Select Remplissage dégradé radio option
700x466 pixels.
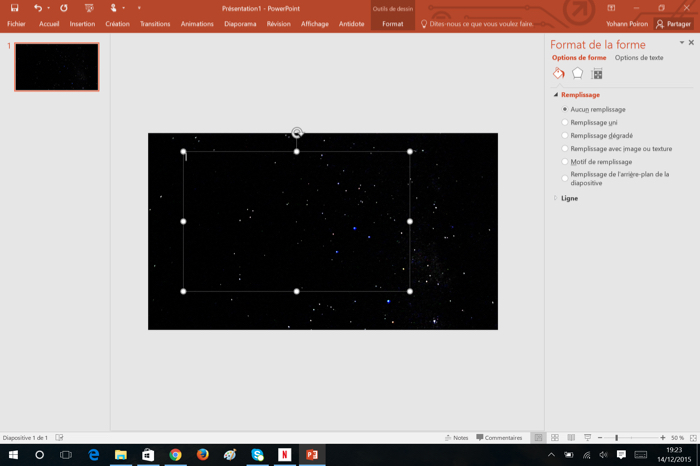click(565, 135)
